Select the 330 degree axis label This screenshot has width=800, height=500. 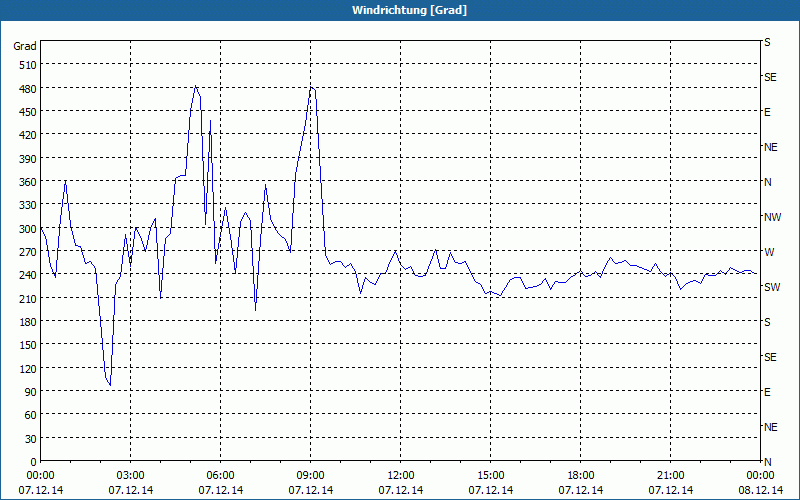click(28, 205)
